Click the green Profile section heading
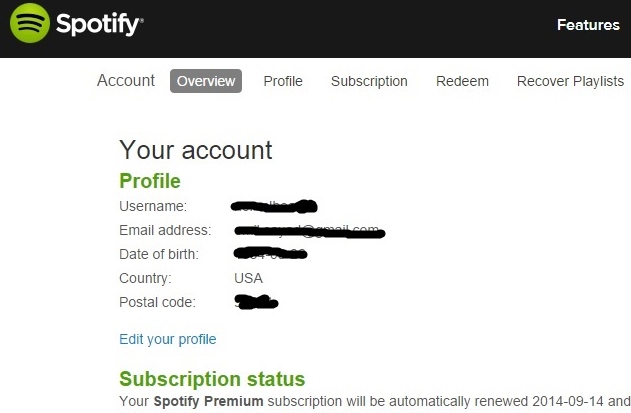631x413 pixels. click(x=150, y=181)
